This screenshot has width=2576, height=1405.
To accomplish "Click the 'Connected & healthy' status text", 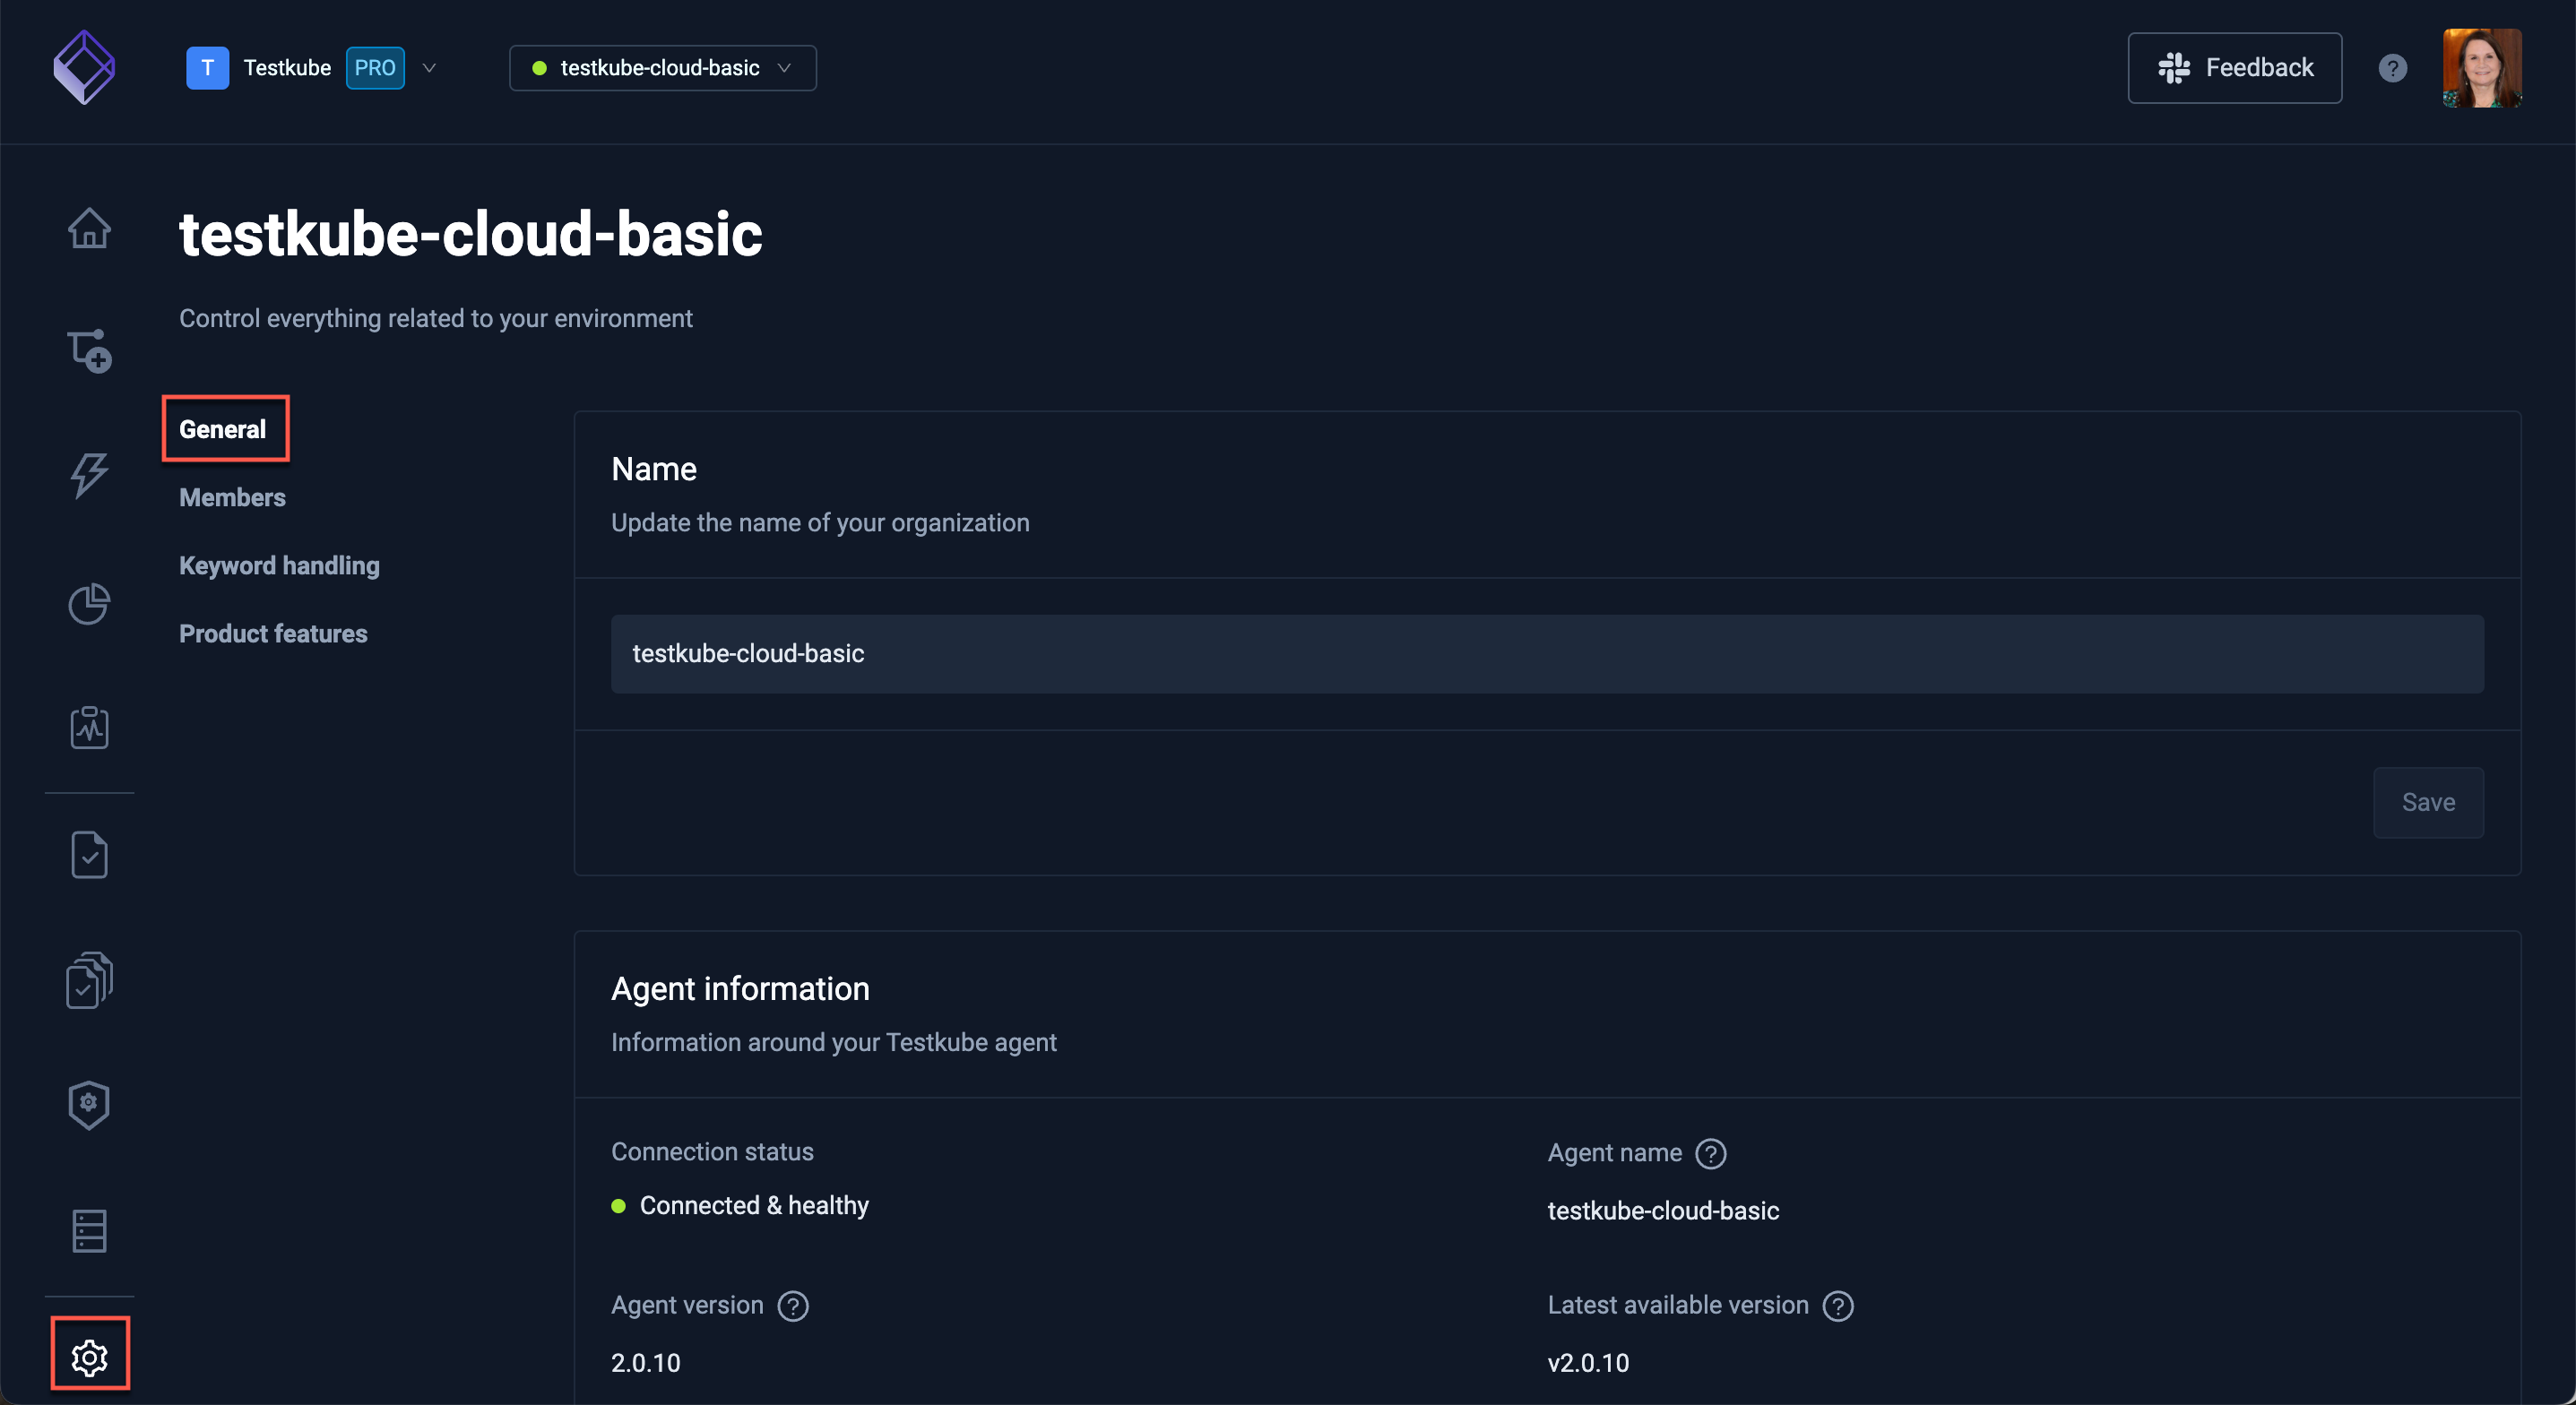I will [x=754, y=1206].
